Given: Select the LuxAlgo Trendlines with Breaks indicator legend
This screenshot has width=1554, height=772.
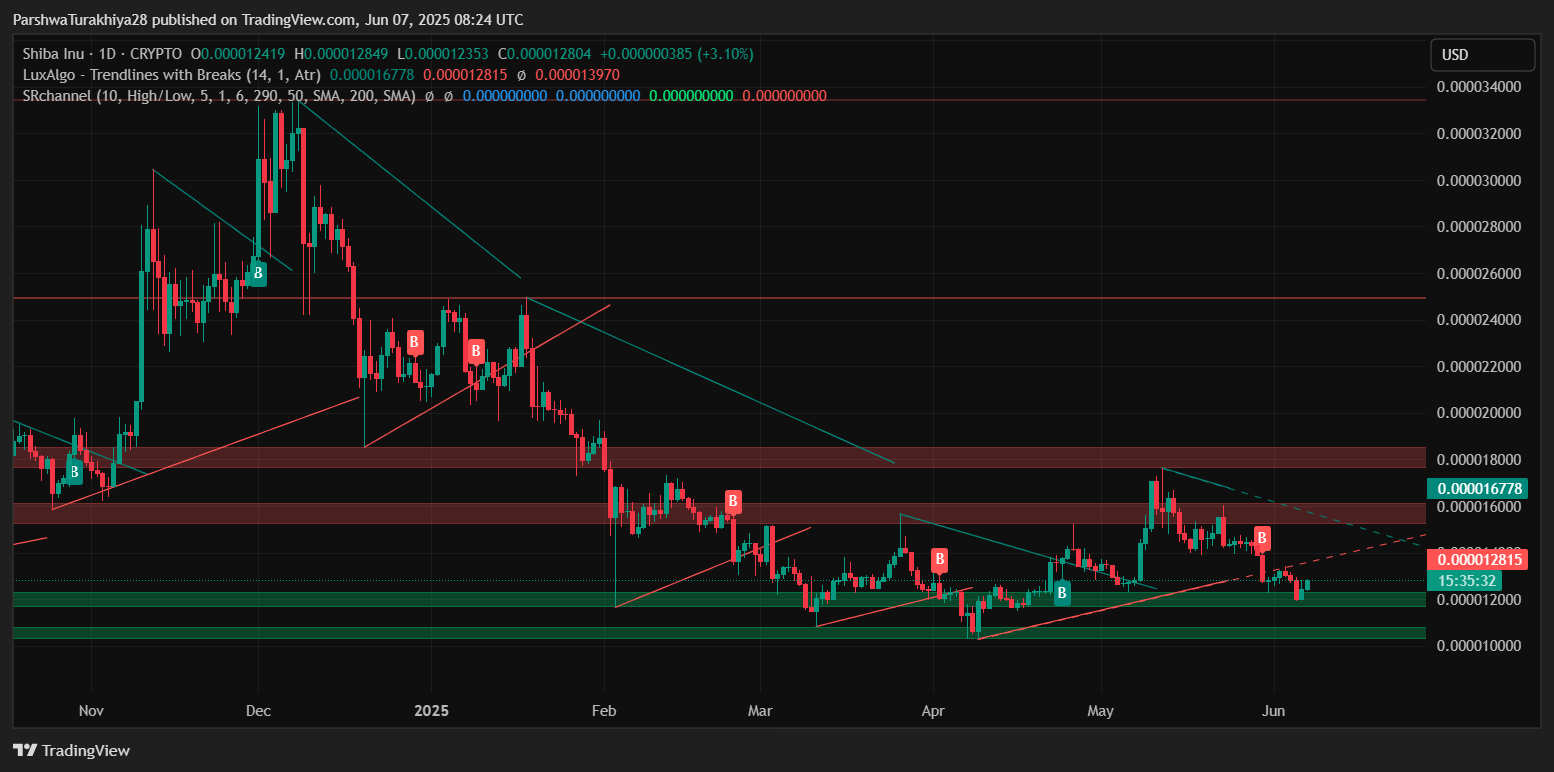Looking at the screenshot, I should pos(172,74).
